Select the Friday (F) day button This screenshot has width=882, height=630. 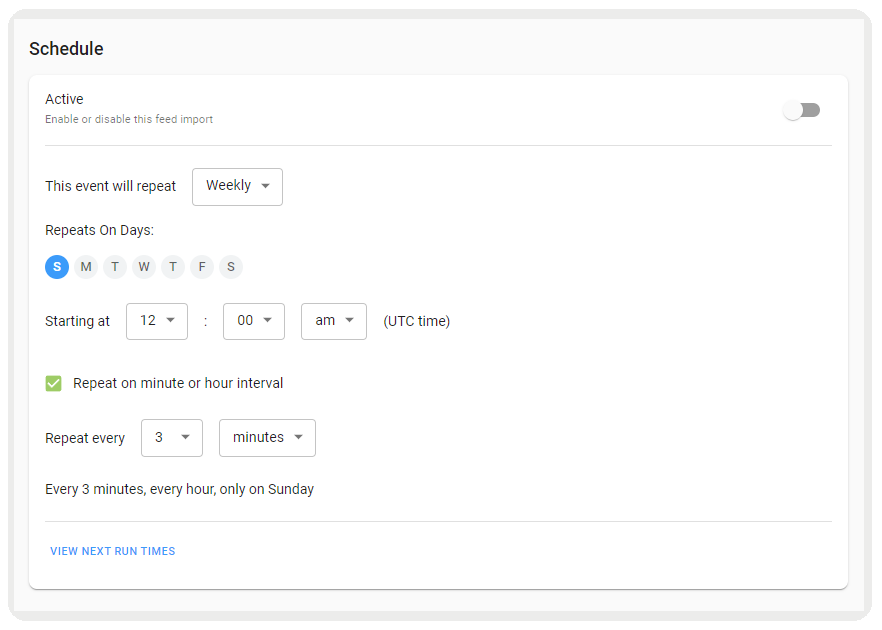point(202,267)
